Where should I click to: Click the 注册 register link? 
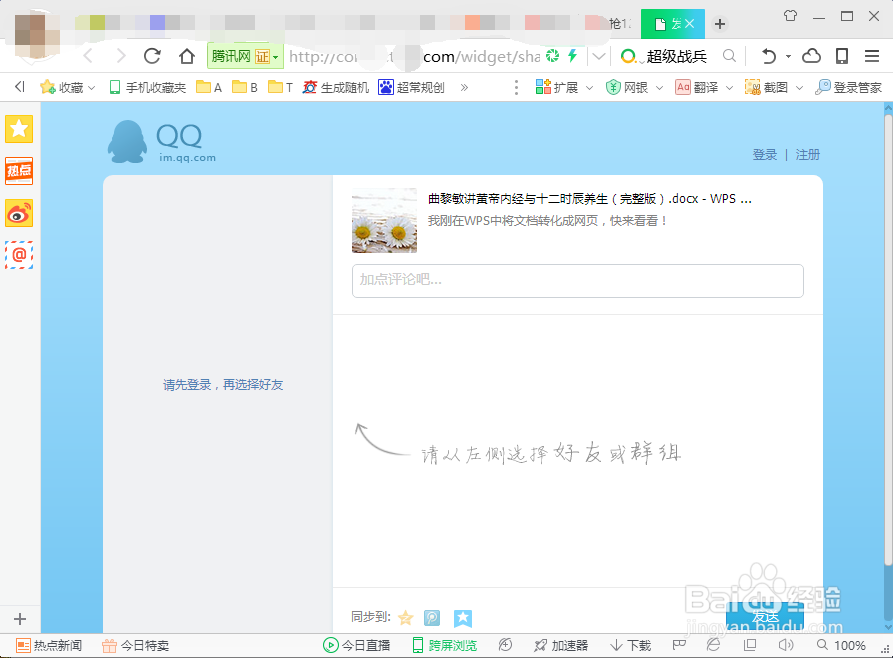click(x=808, y=154)
